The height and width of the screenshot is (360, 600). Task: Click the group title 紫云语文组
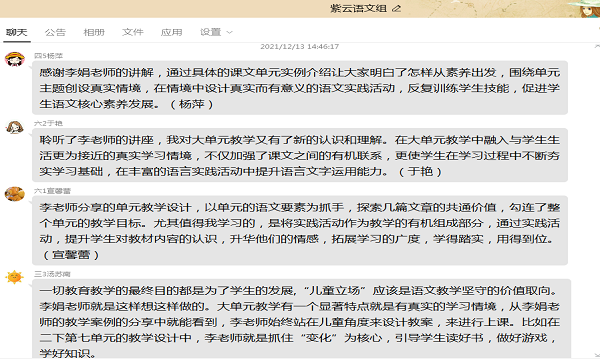(x=359, y=8)
